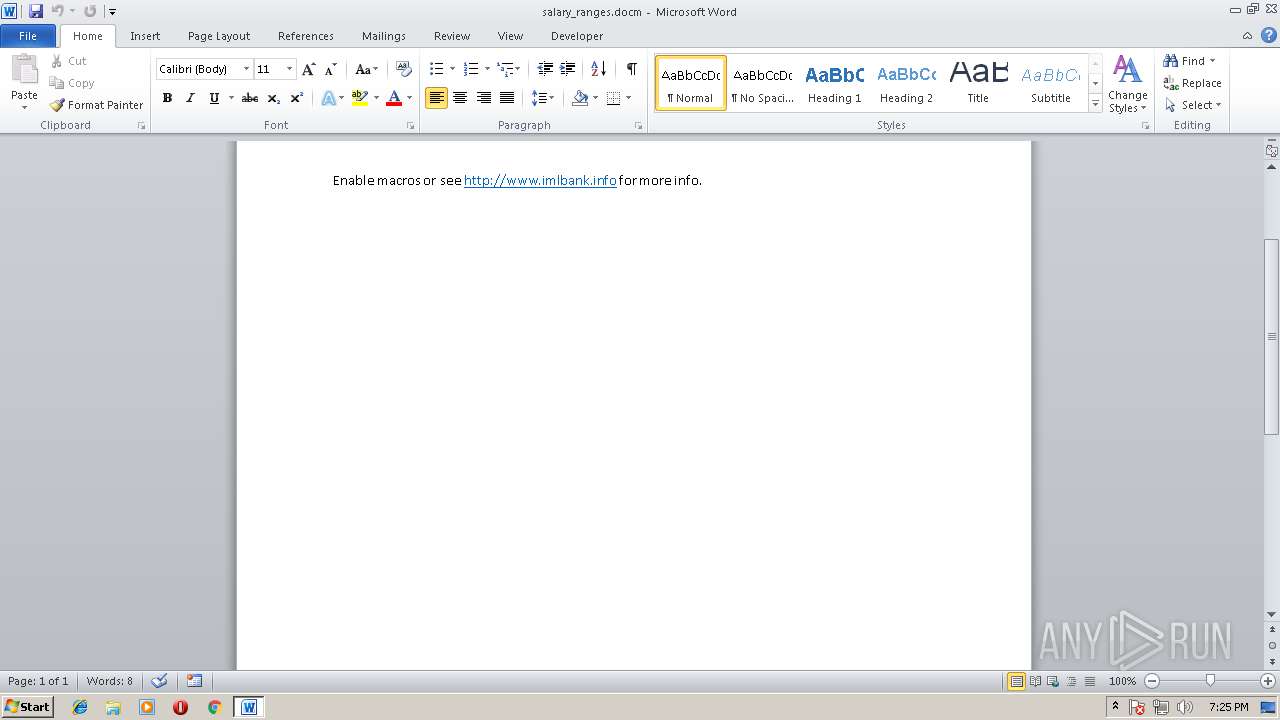Viewport: 1280px width, 720px height.
Task: Open the File tab
Action: (x=28, y=36)
